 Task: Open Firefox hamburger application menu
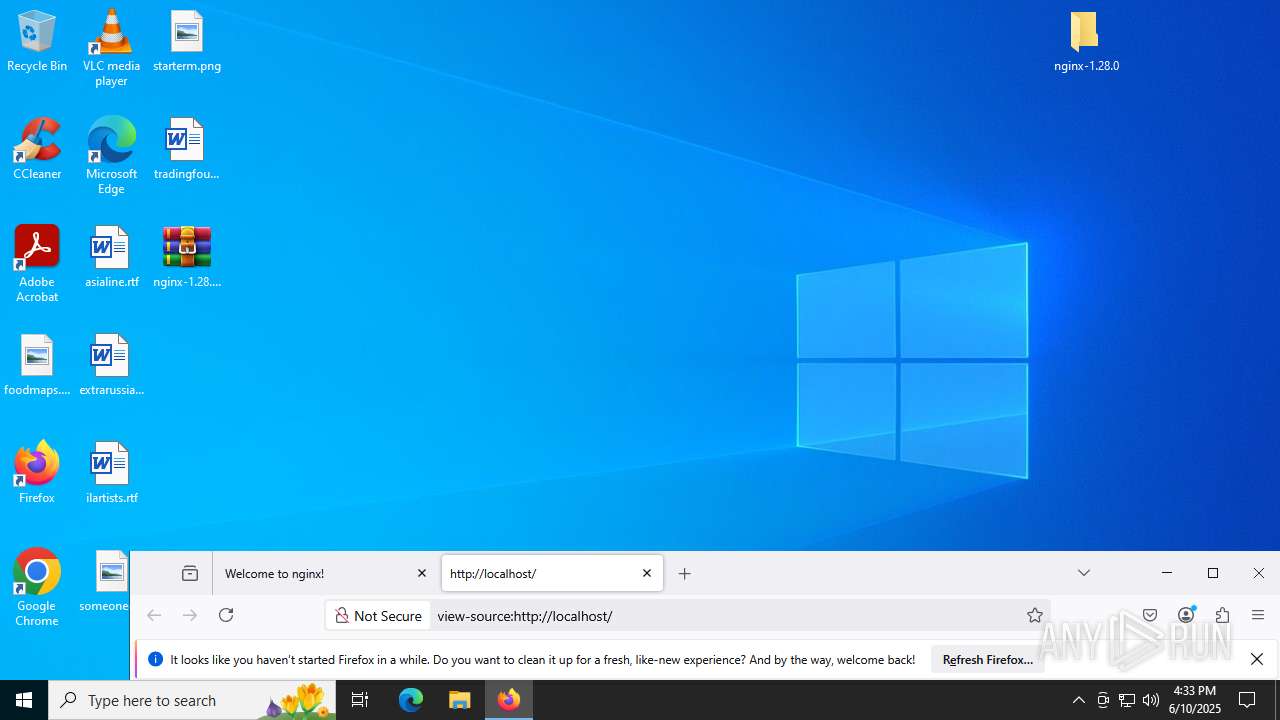[1258, 615]
